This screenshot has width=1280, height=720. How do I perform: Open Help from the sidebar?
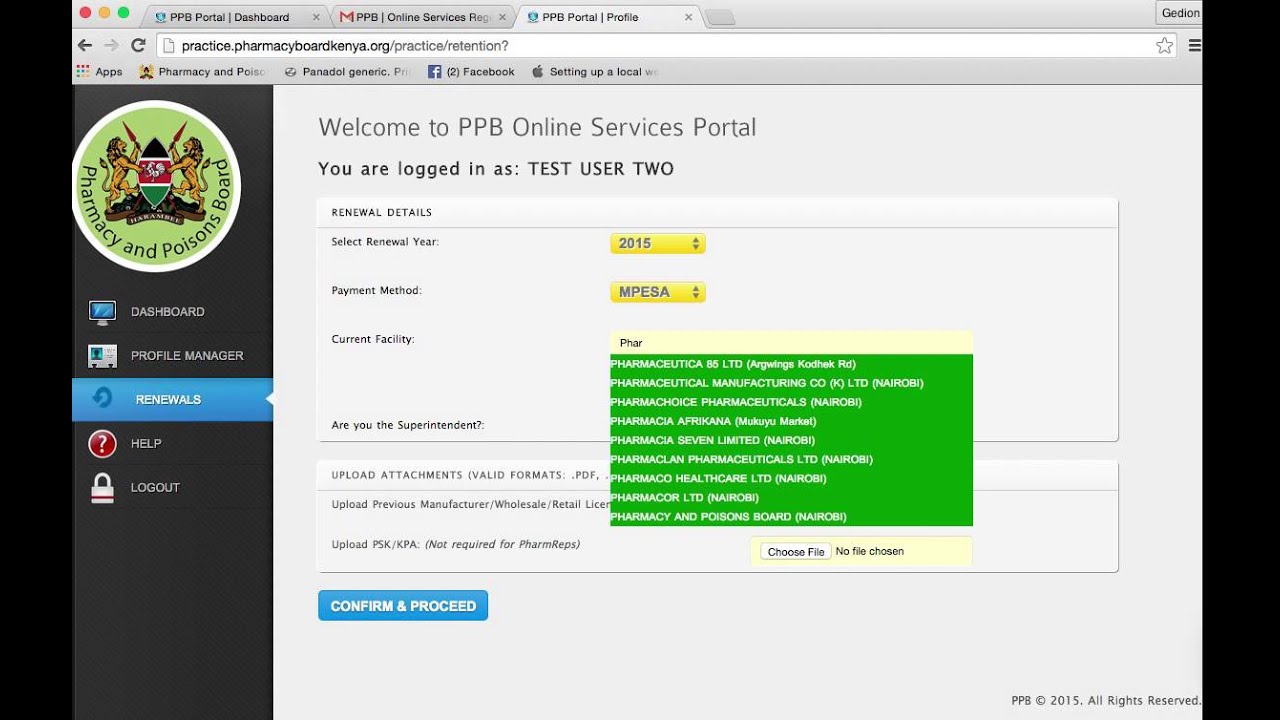[172, 443]
